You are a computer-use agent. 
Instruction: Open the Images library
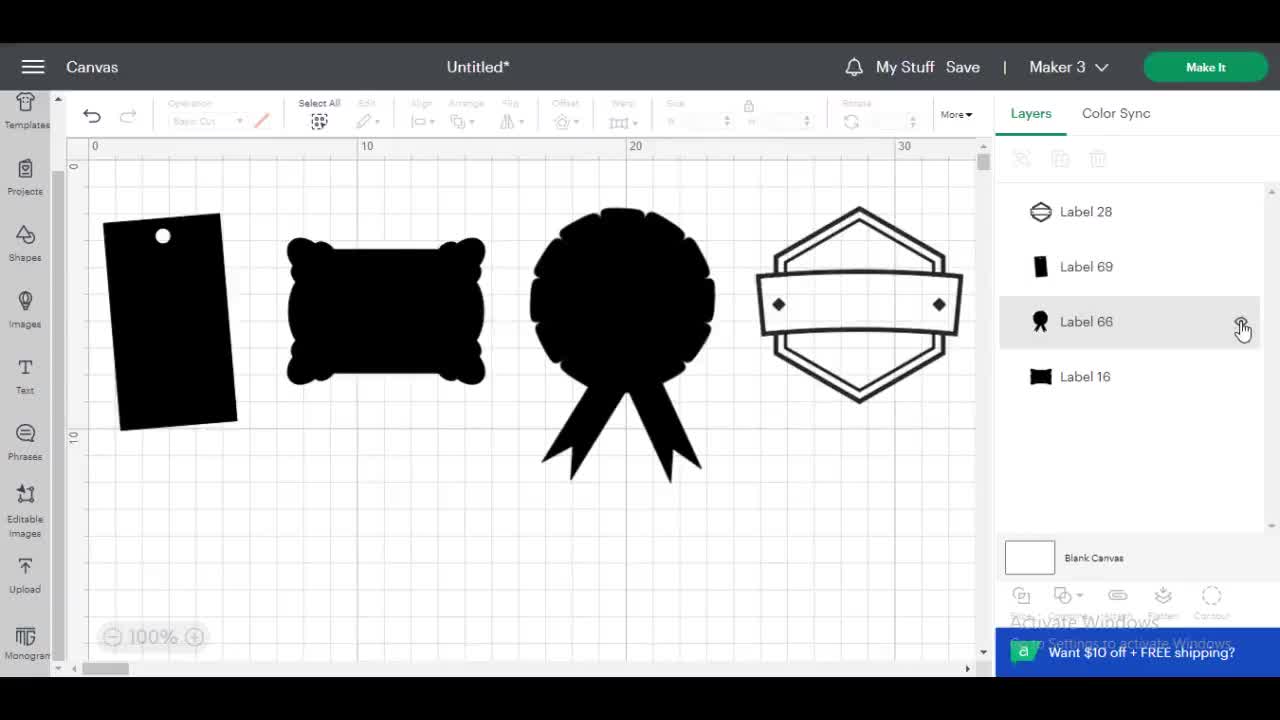(26, 310)
